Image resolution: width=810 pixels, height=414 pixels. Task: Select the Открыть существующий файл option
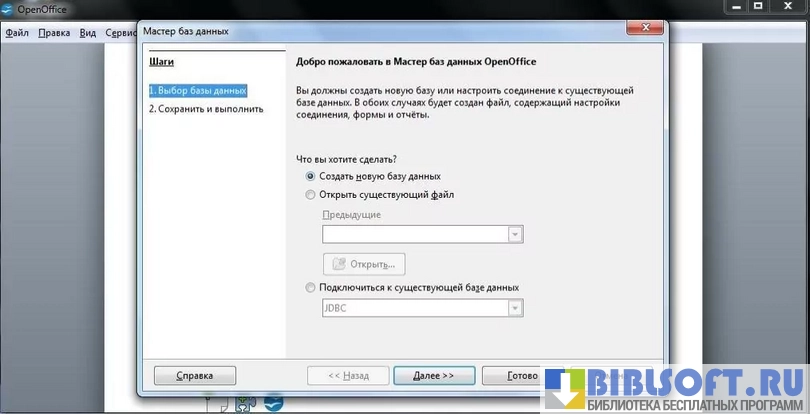(310, 194)
